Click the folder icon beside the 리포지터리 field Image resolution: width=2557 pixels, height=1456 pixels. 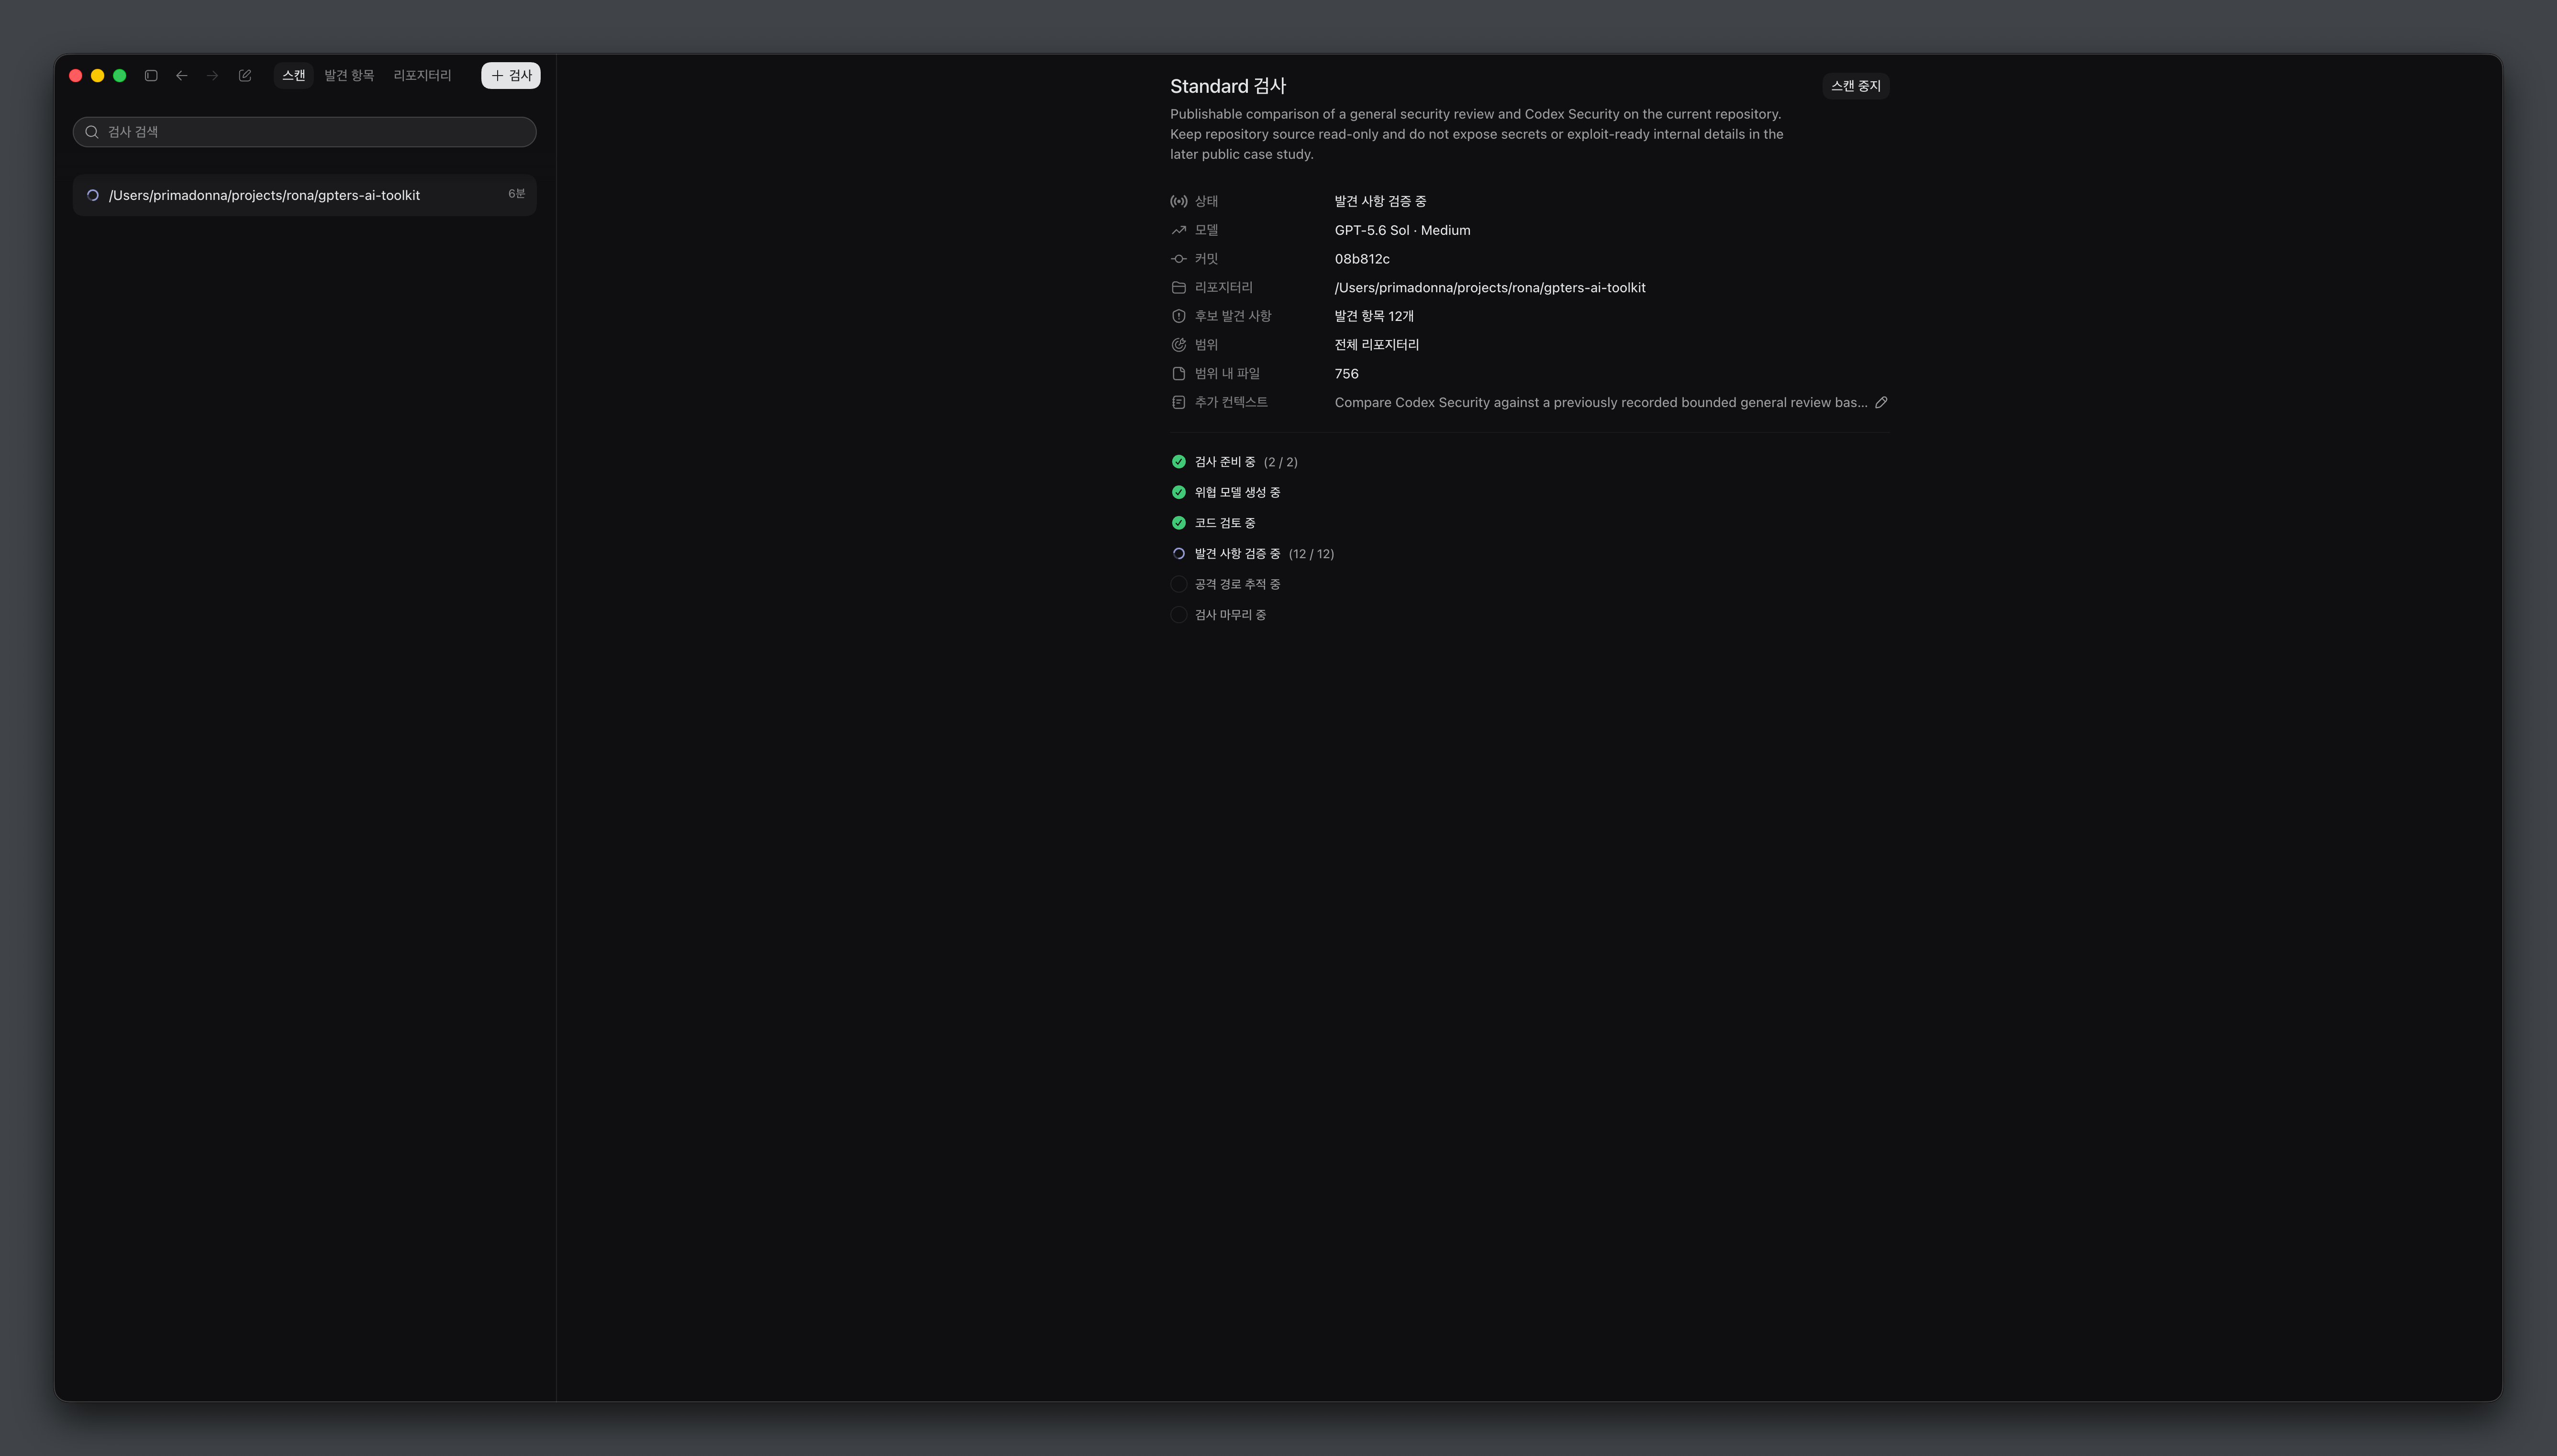[1179, 288]
